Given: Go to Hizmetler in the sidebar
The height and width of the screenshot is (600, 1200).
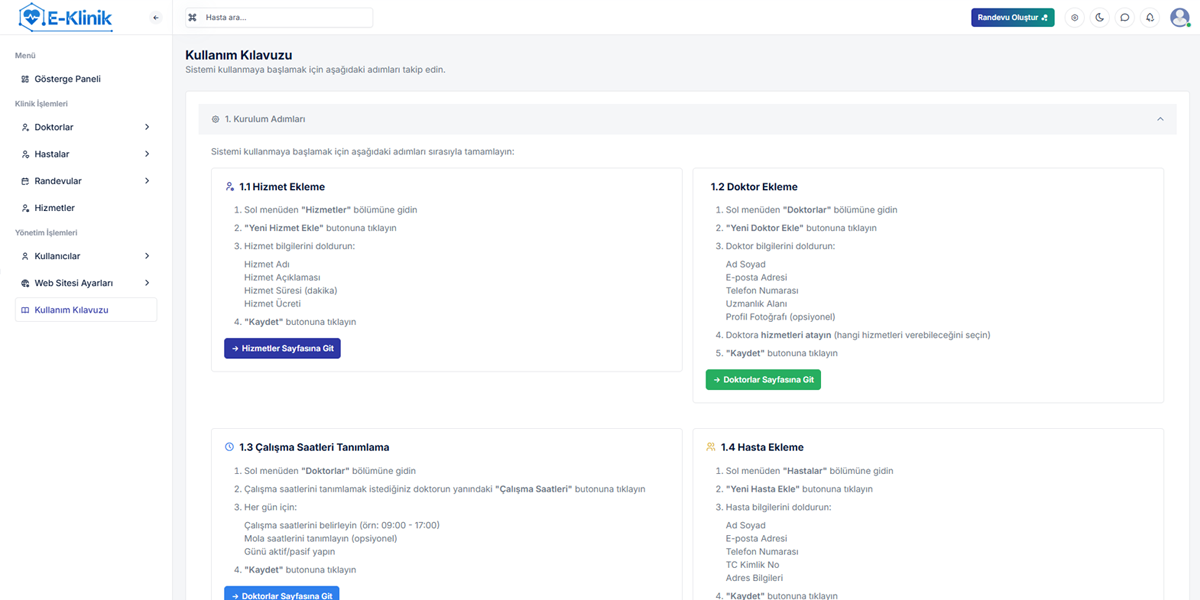Looking at the screenshot, I should click(54, 208).
